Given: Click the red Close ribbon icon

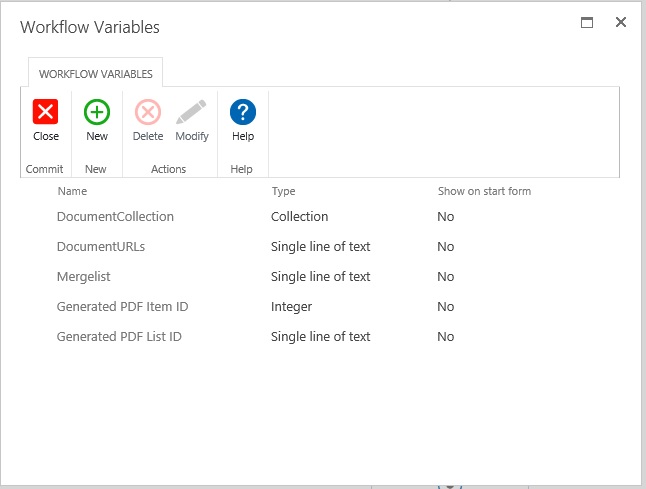Looking at the screenshot, I should (x=45, y=112).
